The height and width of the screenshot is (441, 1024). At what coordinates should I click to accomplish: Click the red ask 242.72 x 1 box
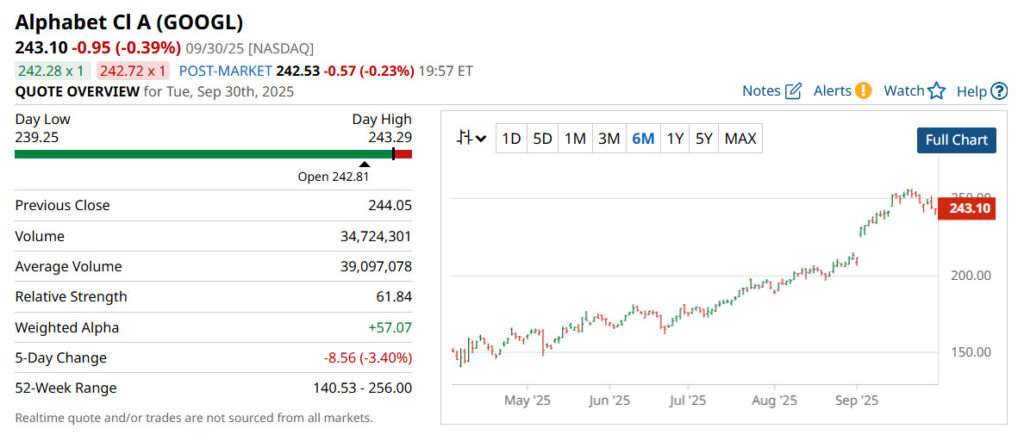[x=133, y=71]
